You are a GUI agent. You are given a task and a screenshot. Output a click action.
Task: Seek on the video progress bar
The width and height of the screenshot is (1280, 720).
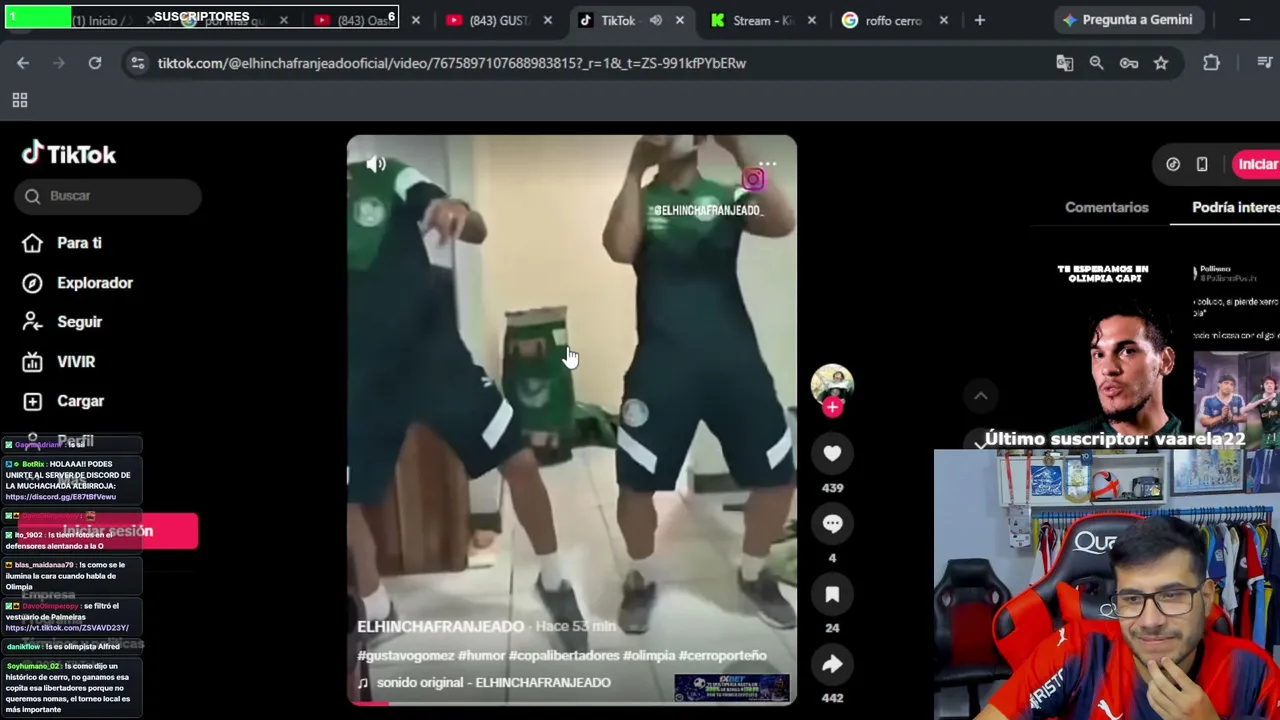click(572, 702)
